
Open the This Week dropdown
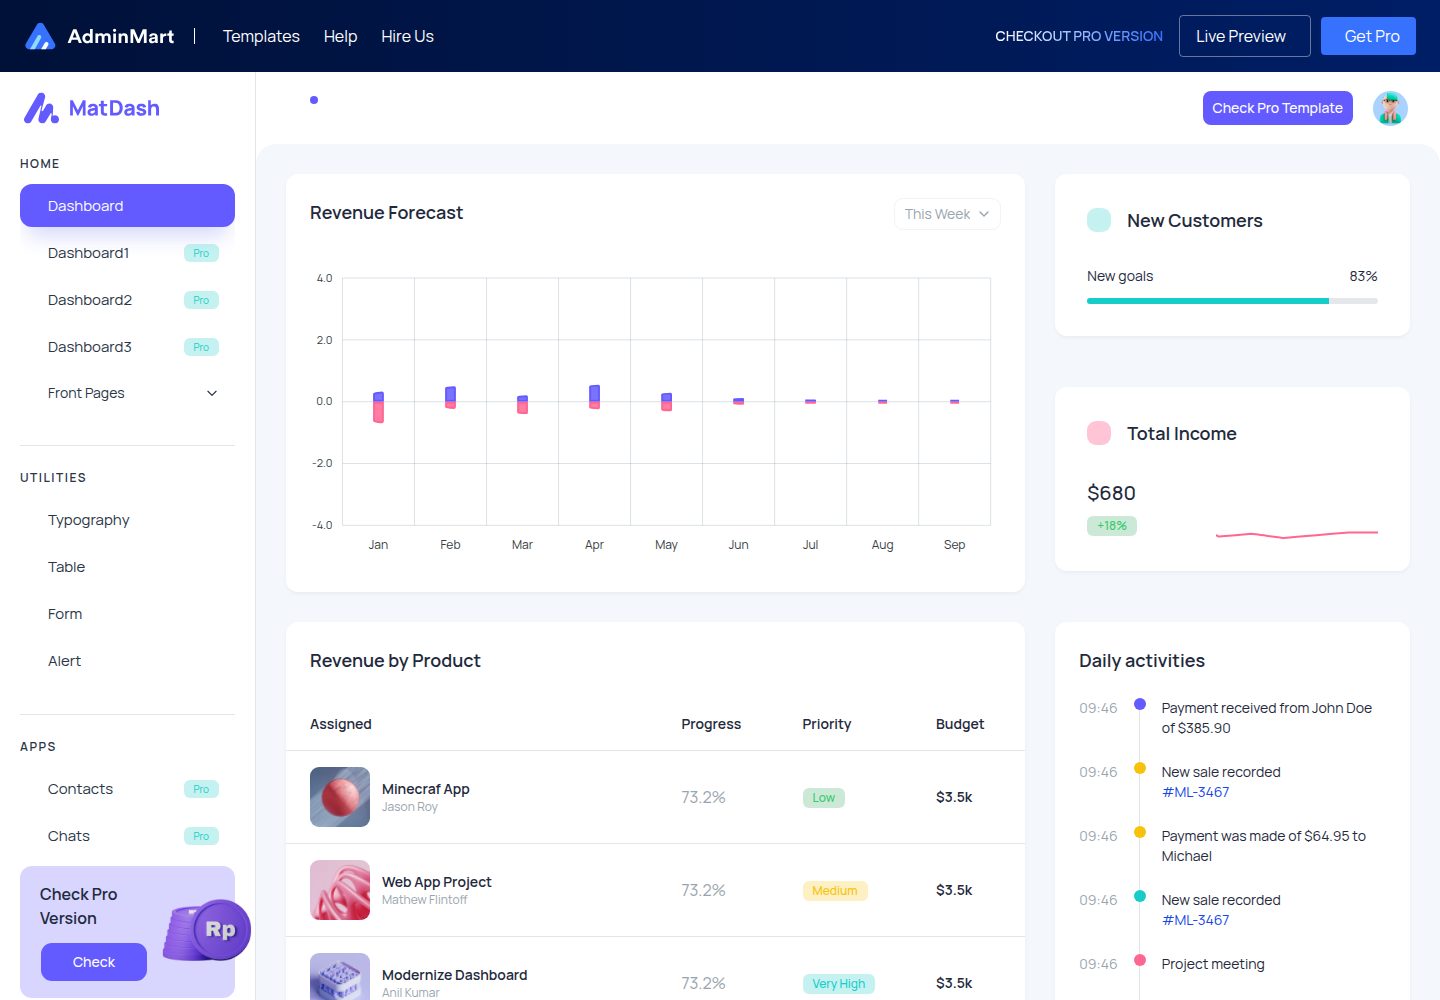tap(947, 214)
